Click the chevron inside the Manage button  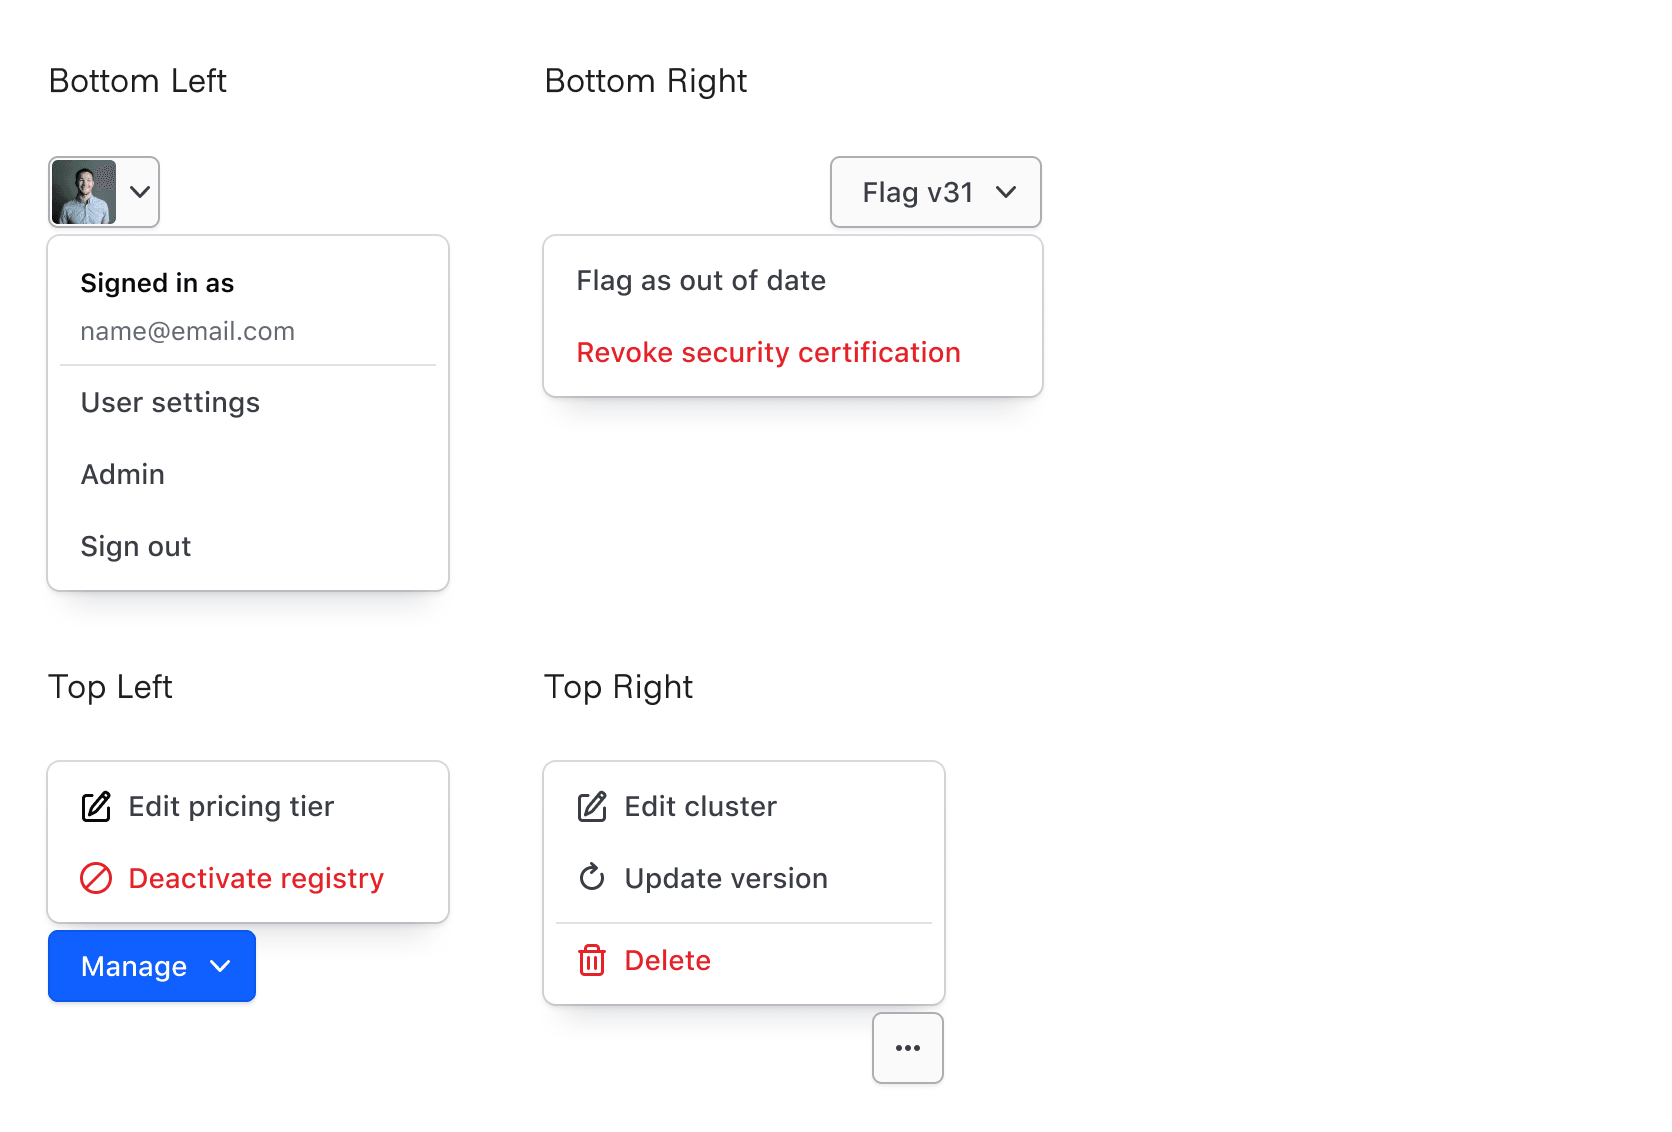click(221, 966)
